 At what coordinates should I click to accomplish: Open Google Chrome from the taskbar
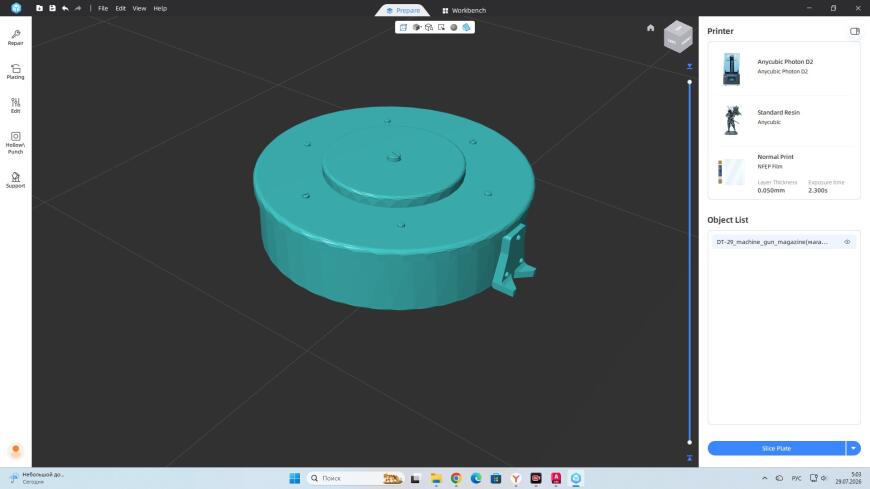[x=456, y=478]
